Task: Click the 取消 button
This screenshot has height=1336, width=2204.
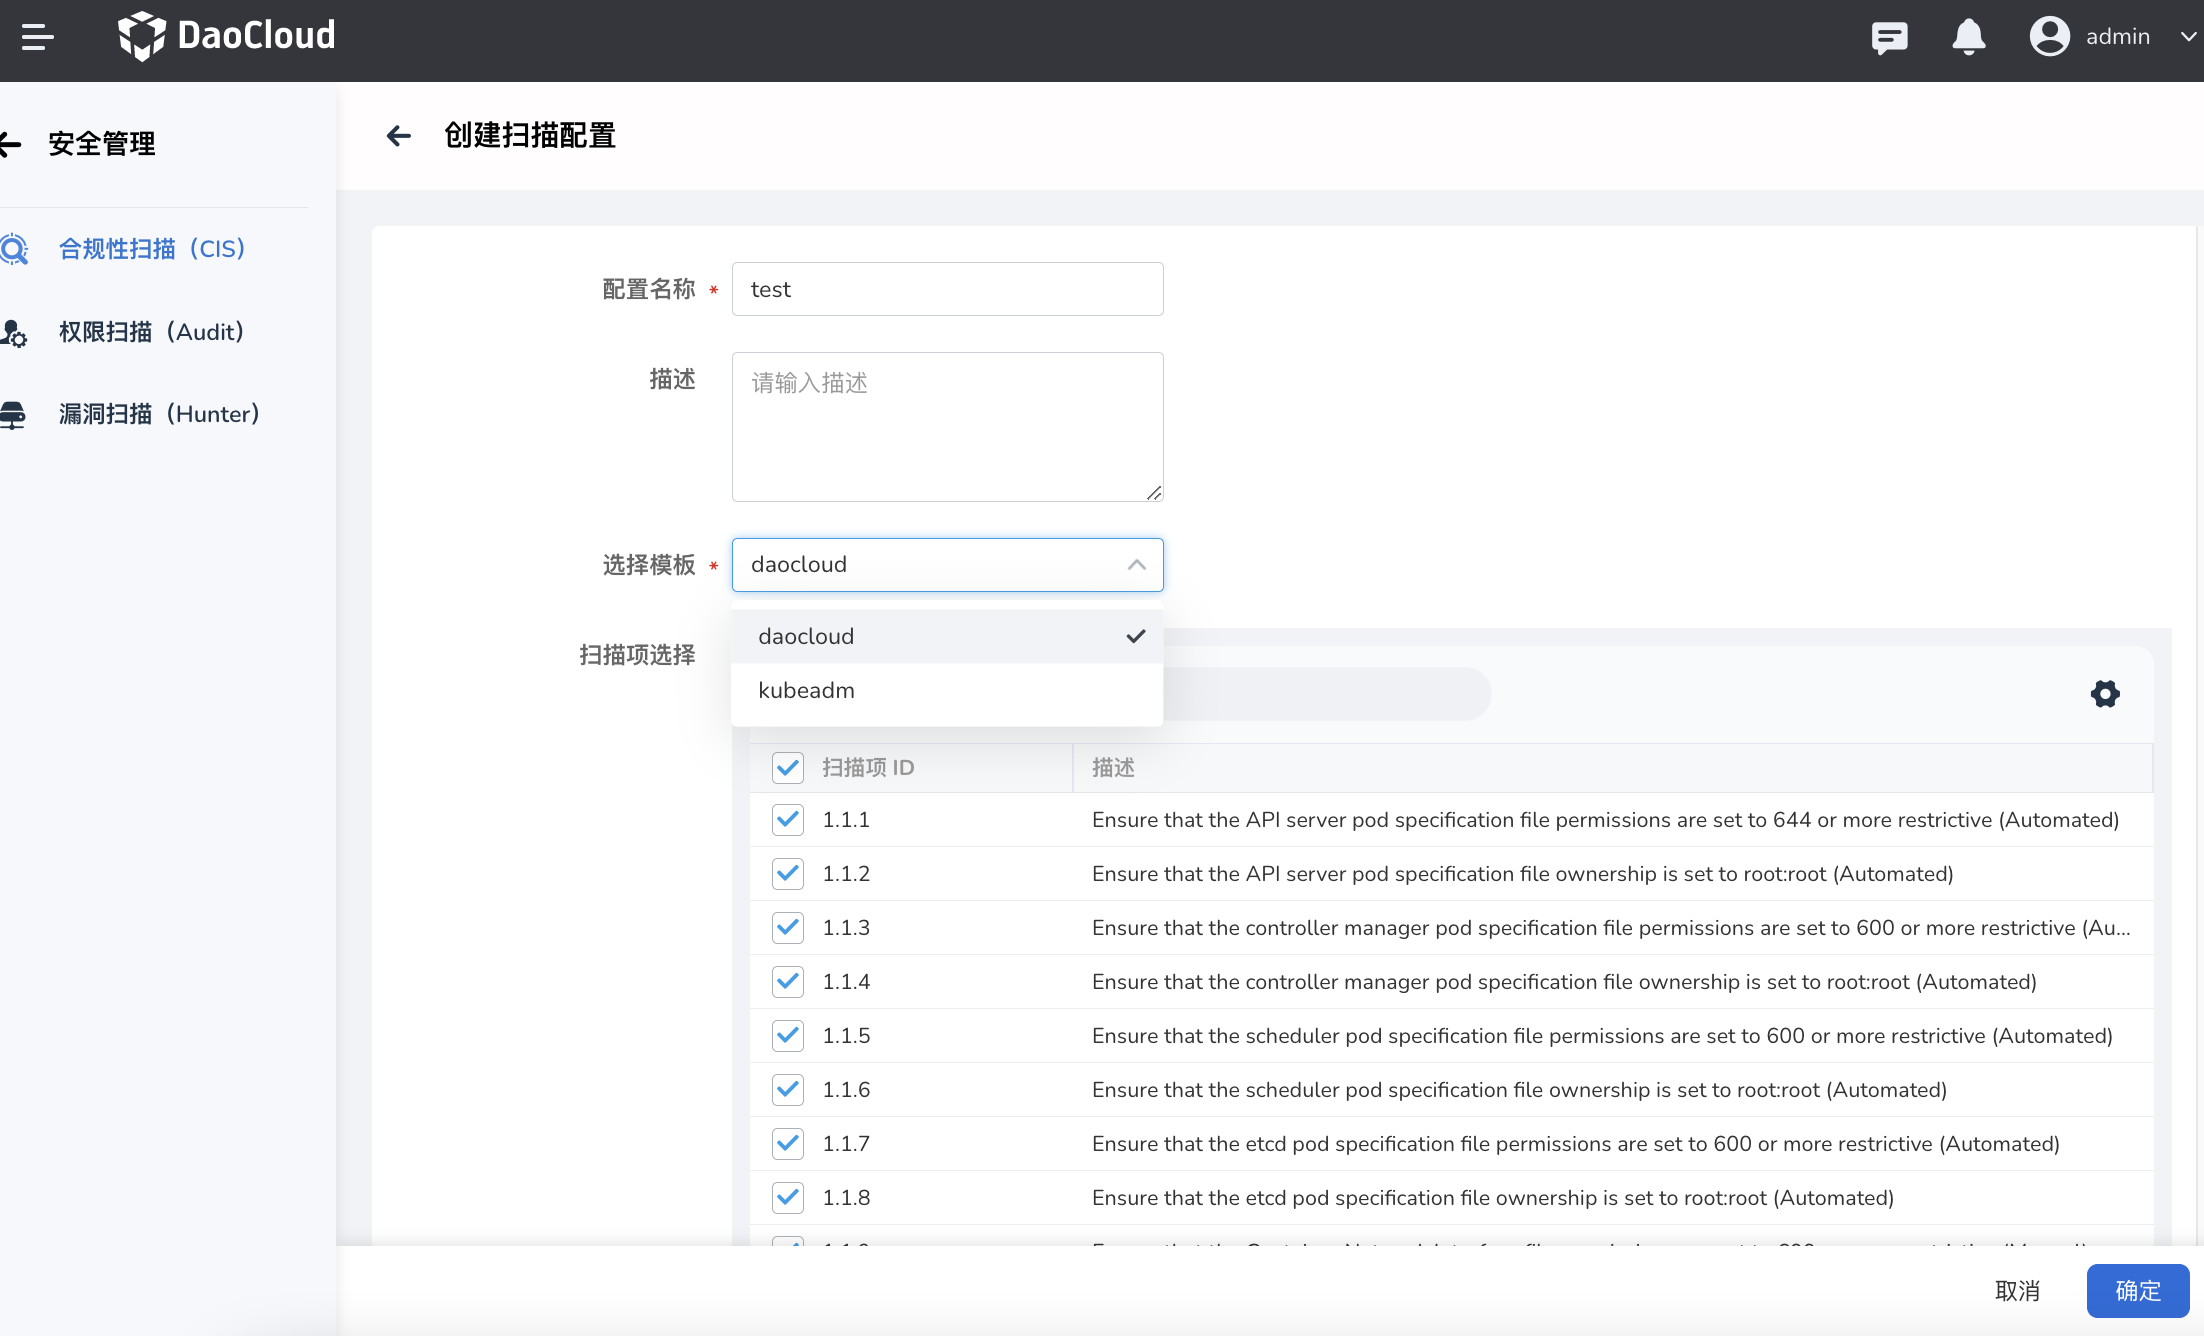Action: 2017,1291
